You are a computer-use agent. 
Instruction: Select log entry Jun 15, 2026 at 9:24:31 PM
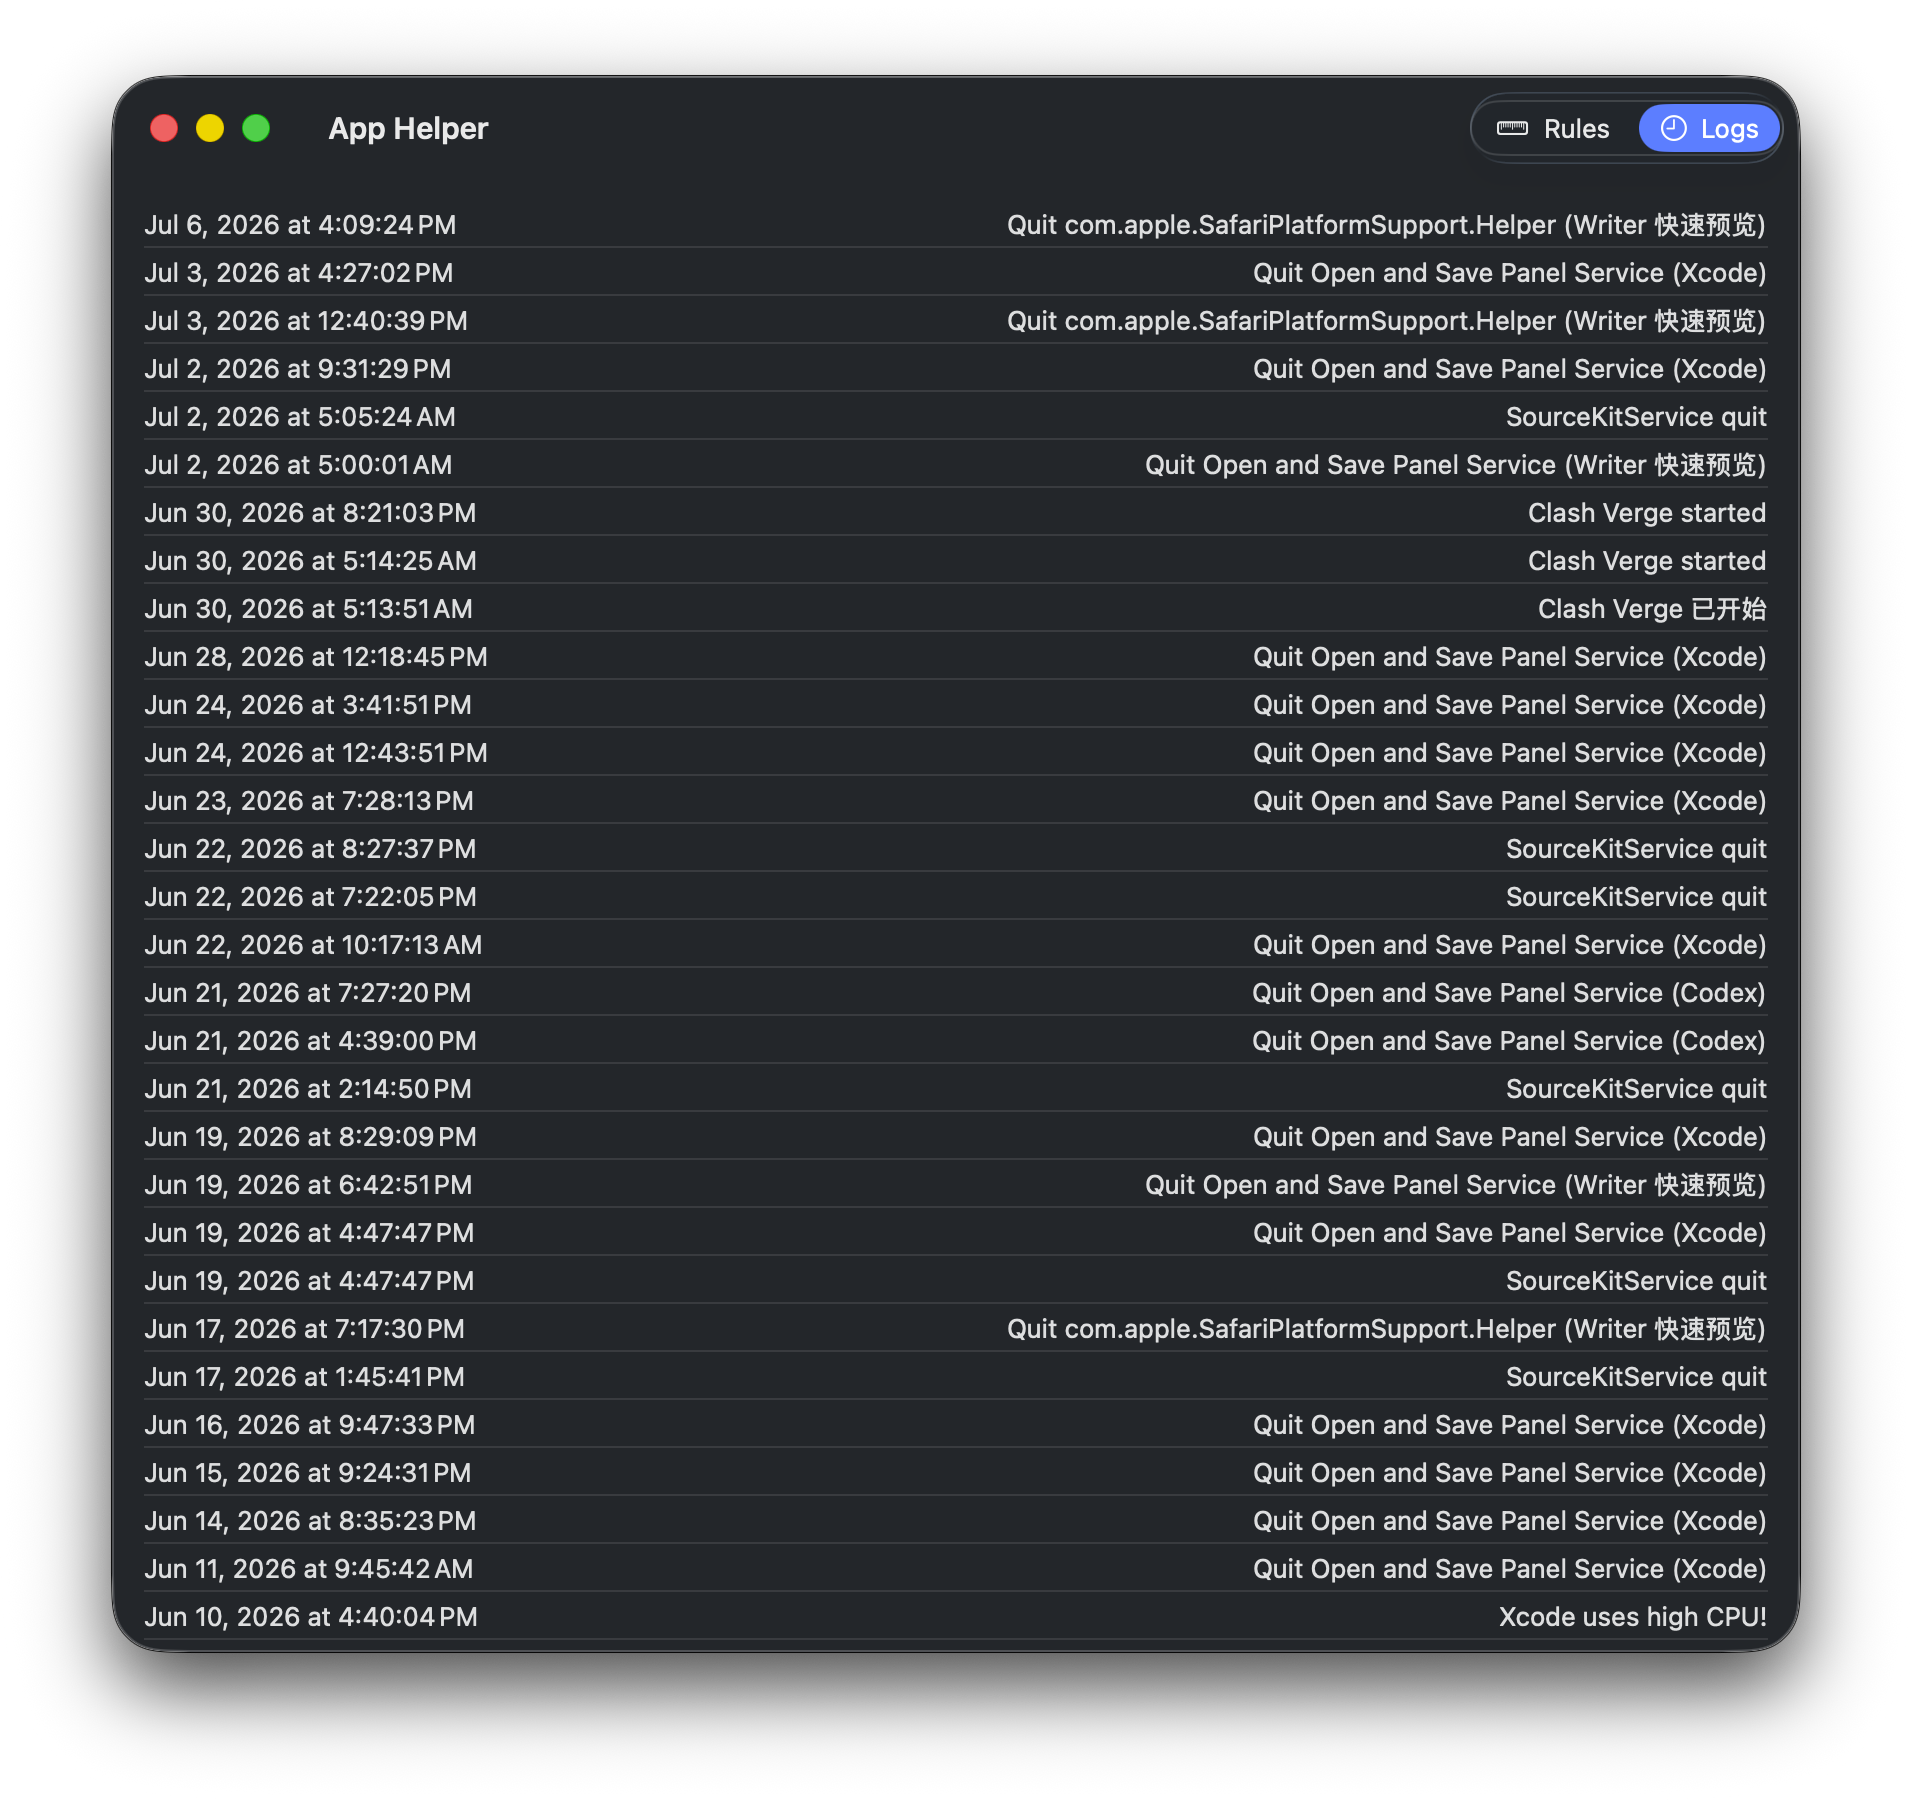tap(955, 1473)
